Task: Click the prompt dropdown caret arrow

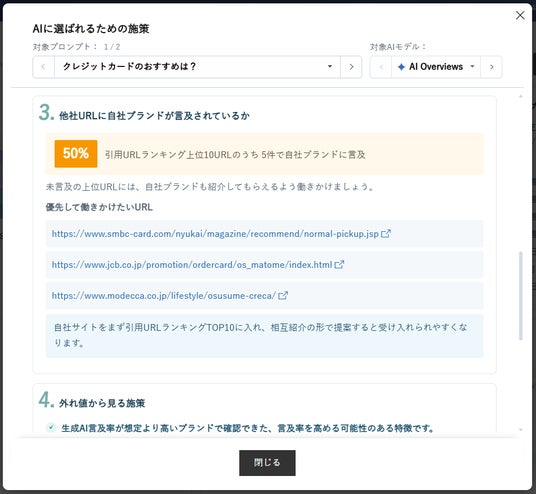Action: (x=330, y=66)
